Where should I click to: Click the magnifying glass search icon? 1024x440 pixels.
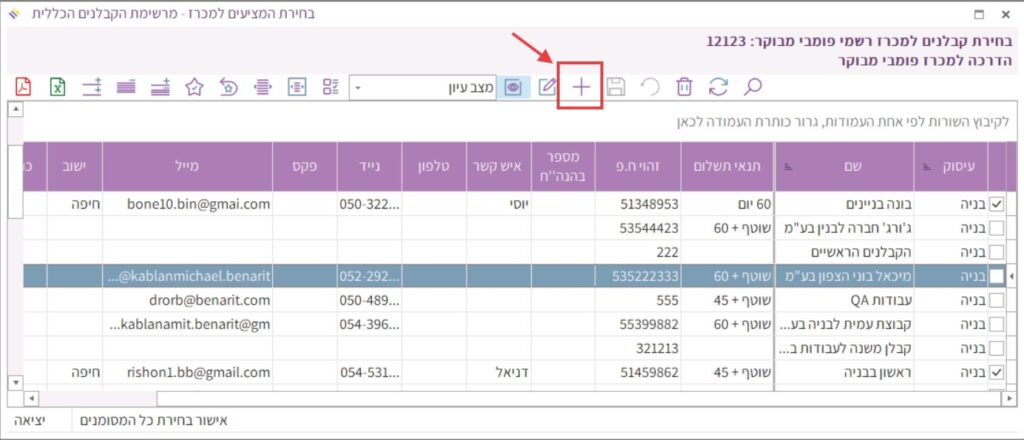coord(753,87)
